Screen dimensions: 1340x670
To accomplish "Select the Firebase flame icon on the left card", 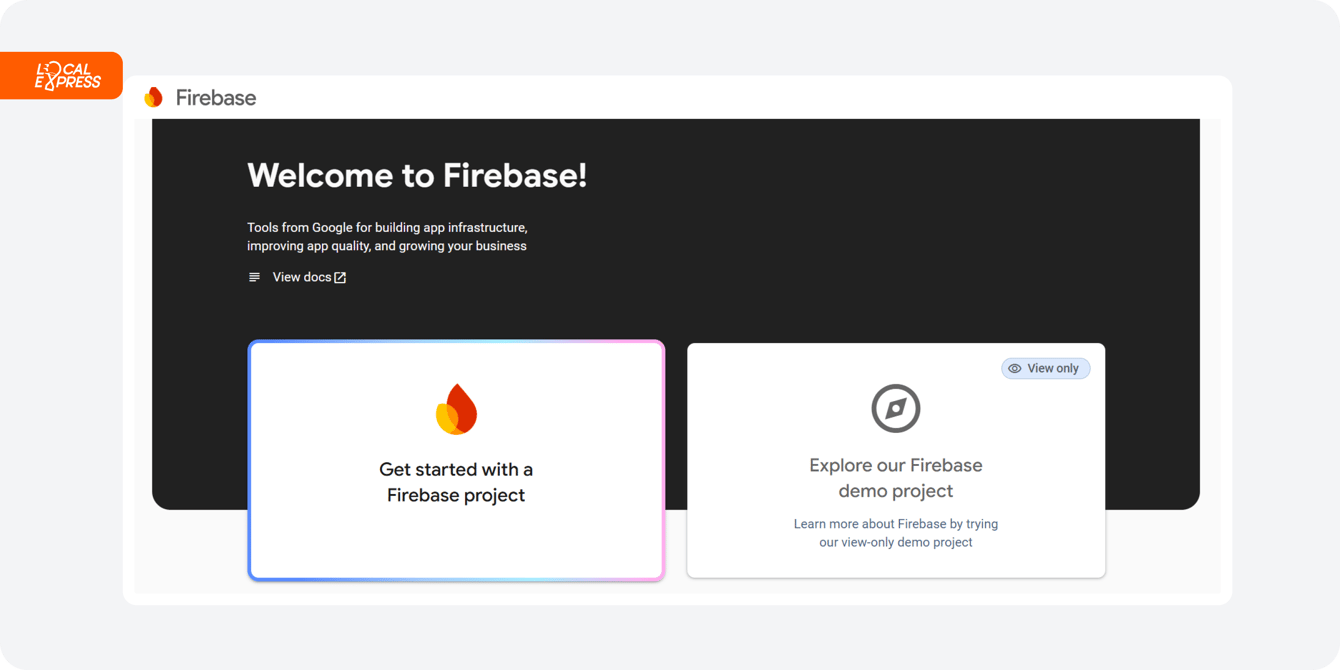I will click(x=456, y=408).
